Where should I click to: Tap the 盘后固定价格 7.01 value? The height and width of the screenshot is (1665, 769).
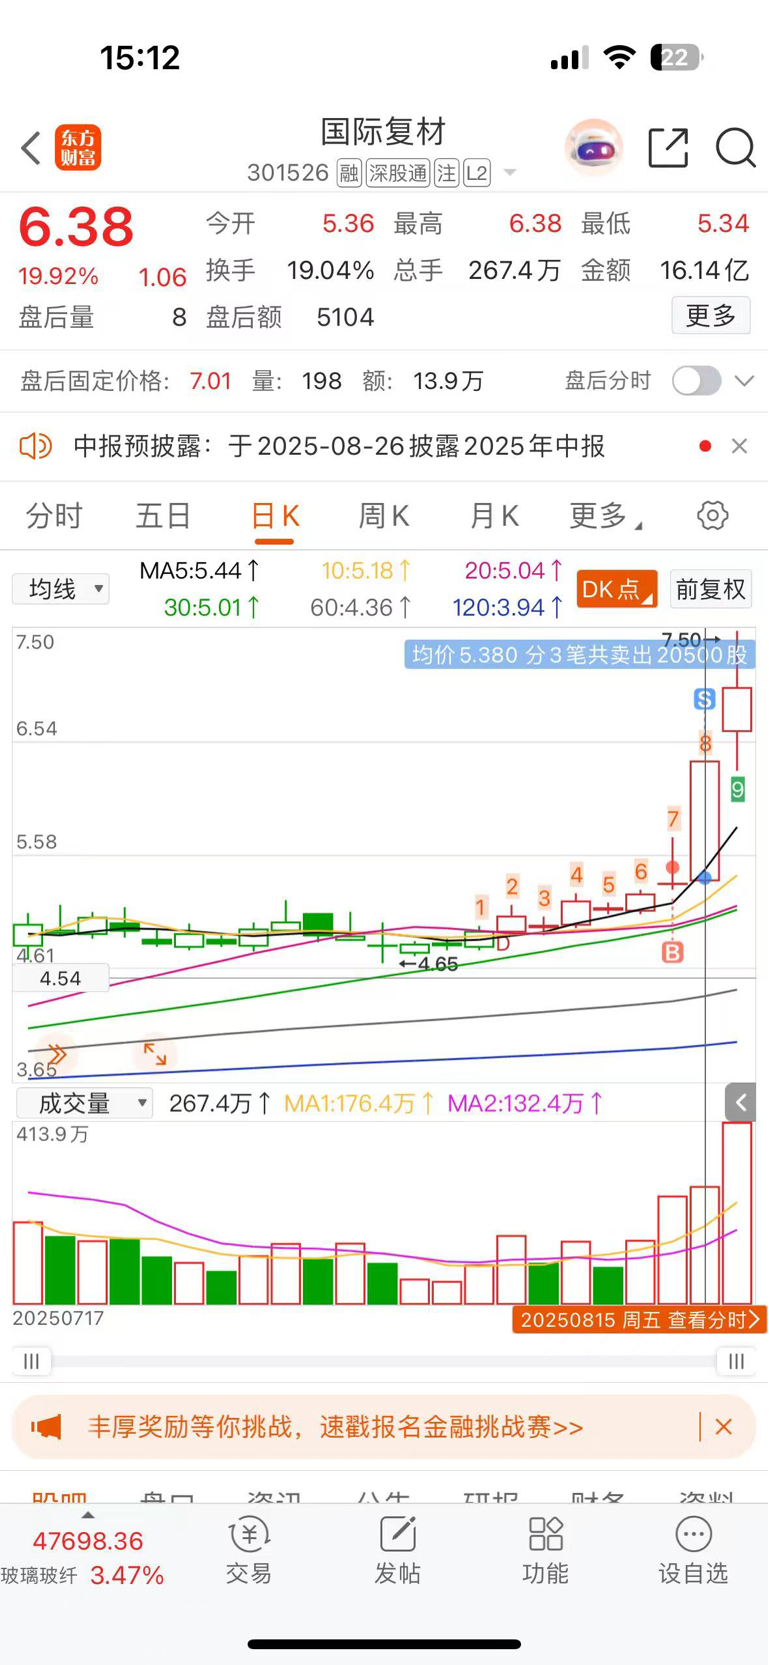pyautogui.click(x=210, y=381)
